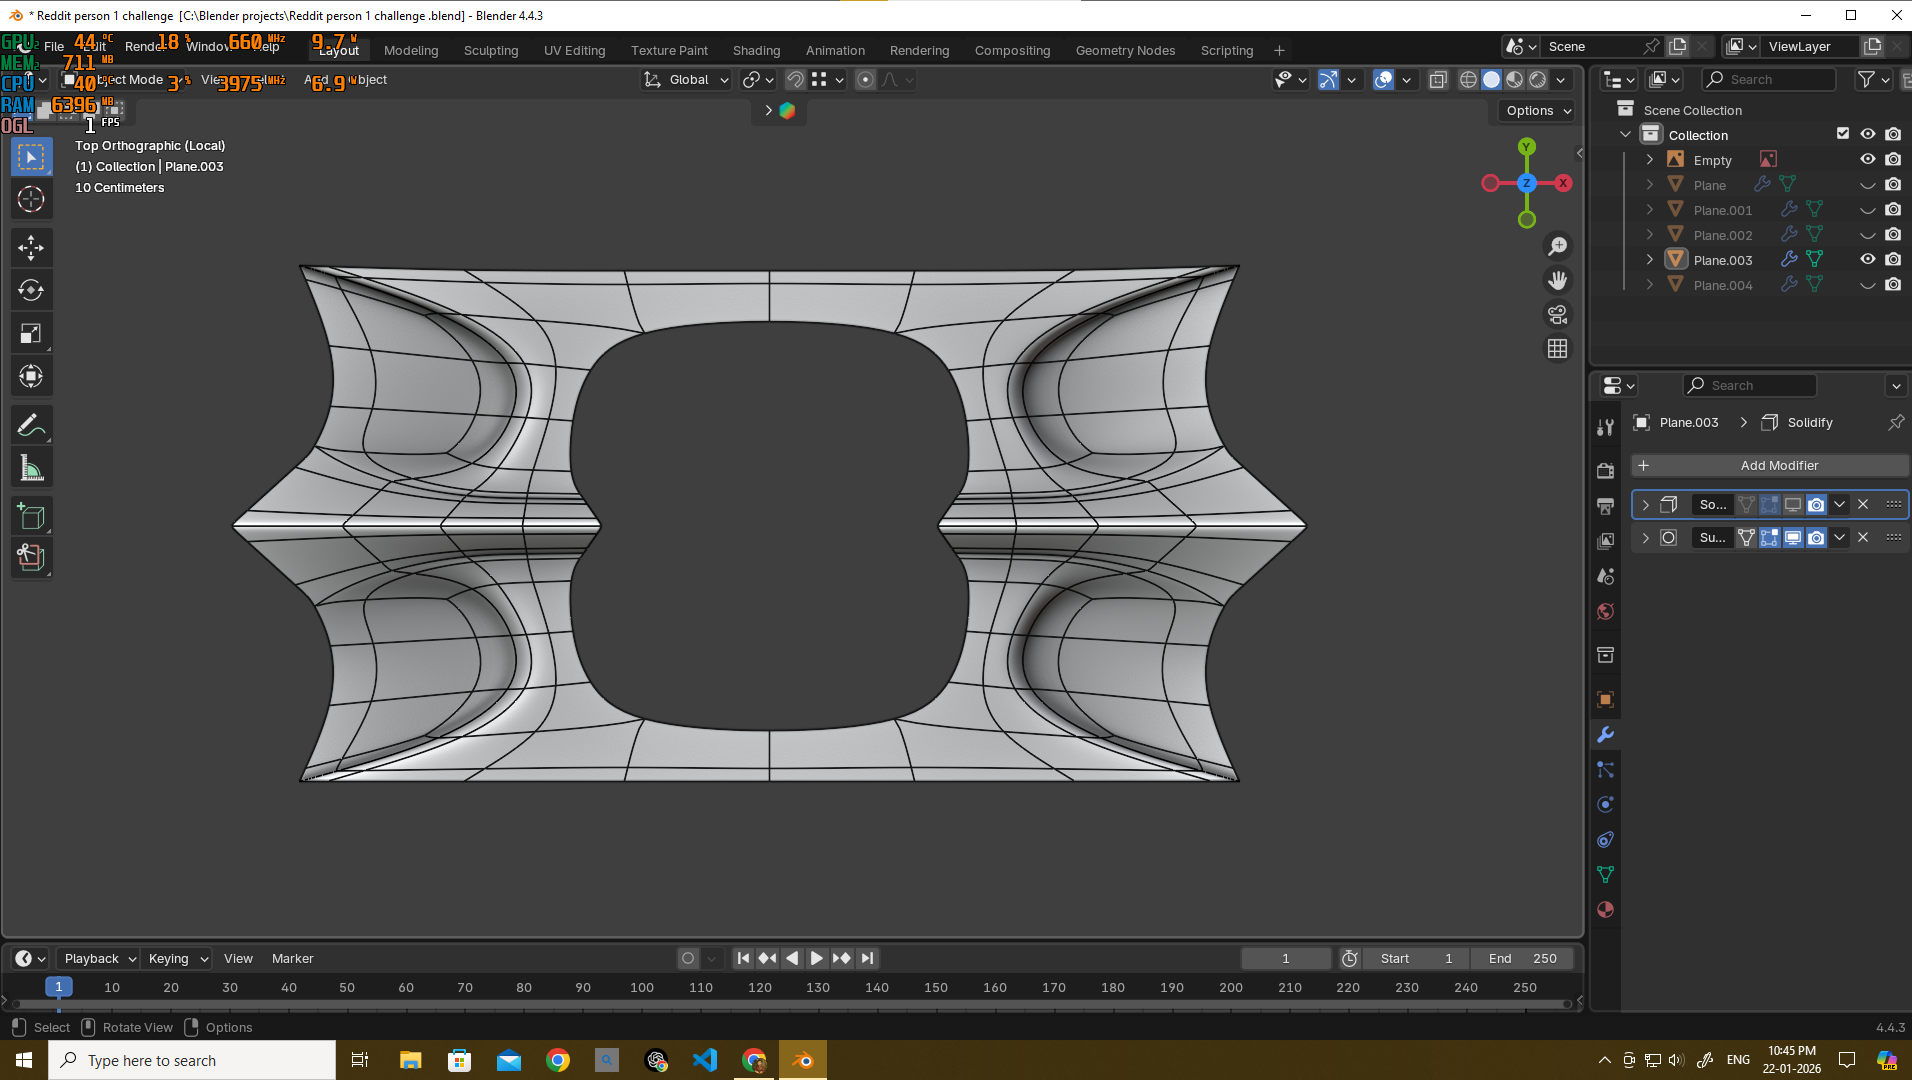The width and height of the screenshot is (1912, 1080).
Task: Activate the Rotate tool
Action: [x=31, y=290]
